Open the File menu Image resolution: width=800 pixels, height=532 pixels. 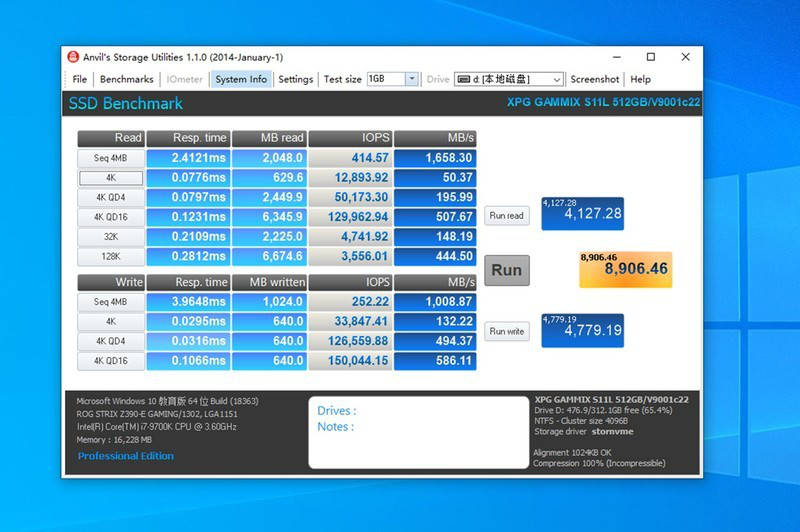tap(80, 79)
